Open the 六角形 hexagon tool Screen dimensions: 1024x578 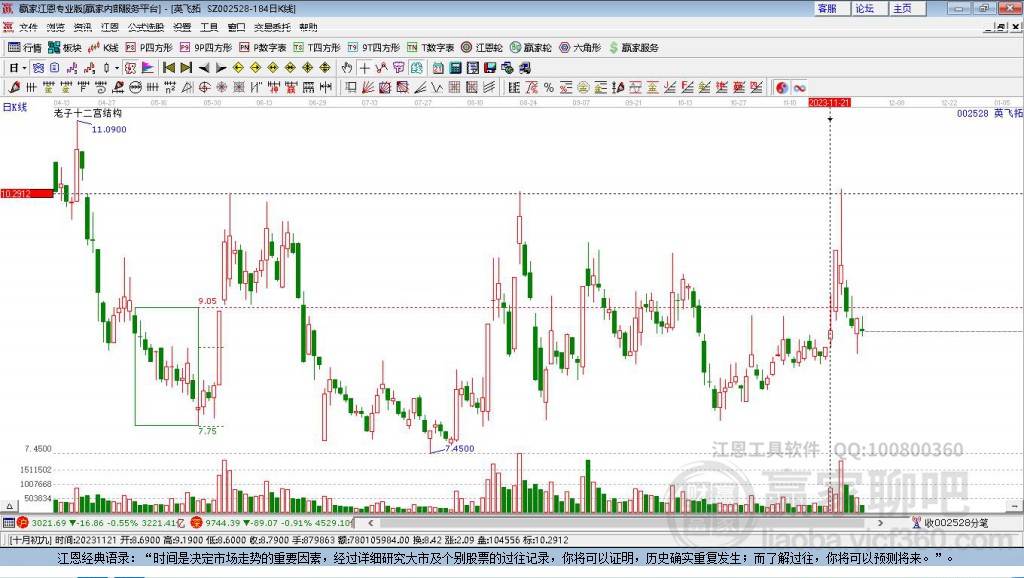(580, 48)
